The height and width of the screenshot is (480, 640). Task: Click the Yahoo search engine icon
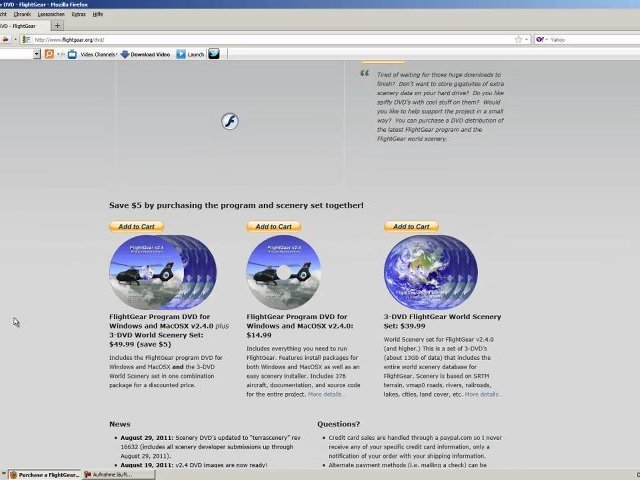(x=541, y=39)
